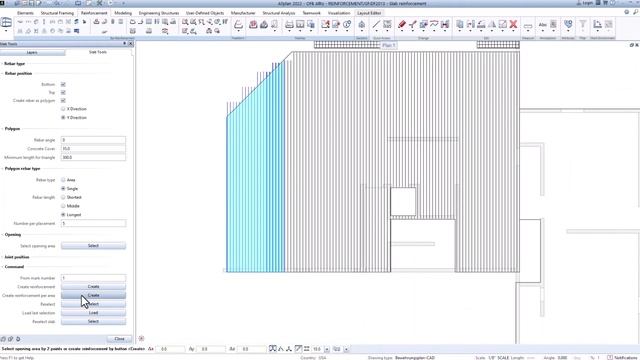The height and width of the screenshot is (360, 640).
Task: Select Shortest rebar length option
Action: coord(63,197)
